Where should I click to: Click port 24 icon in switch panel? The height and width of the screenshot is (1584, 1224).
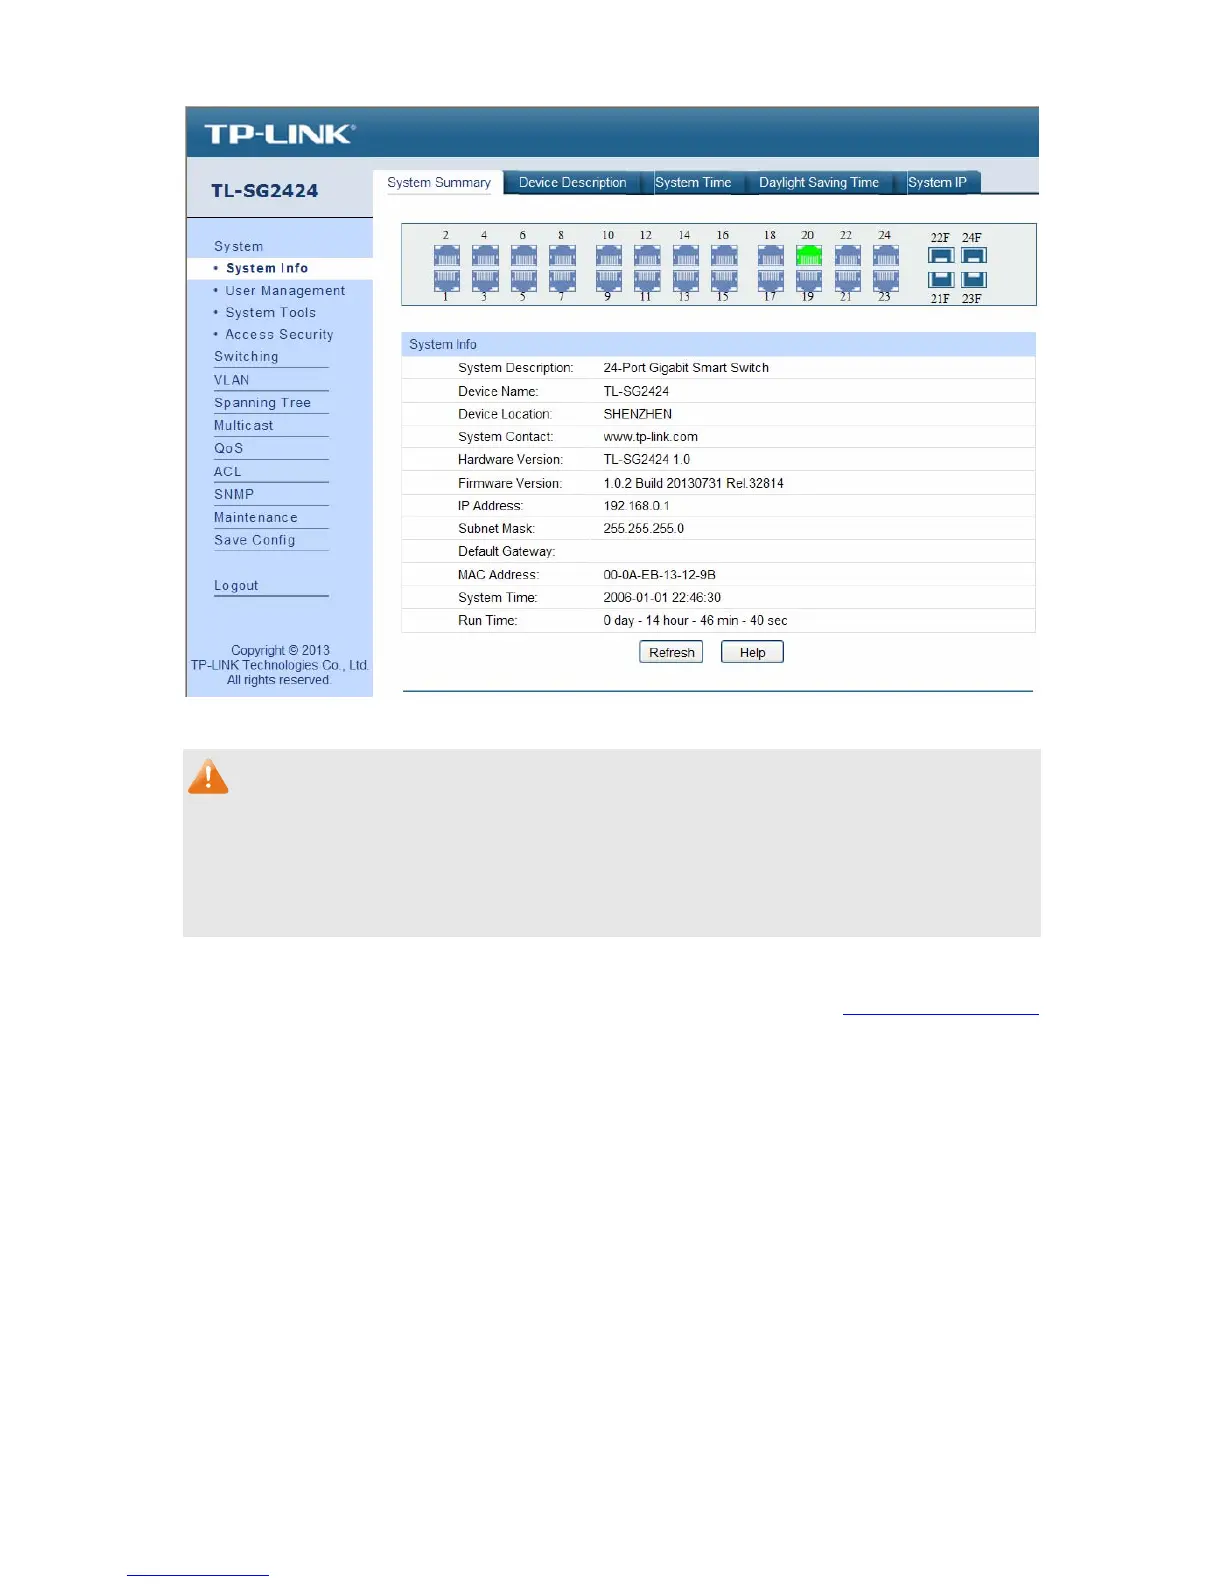(885, 256)
